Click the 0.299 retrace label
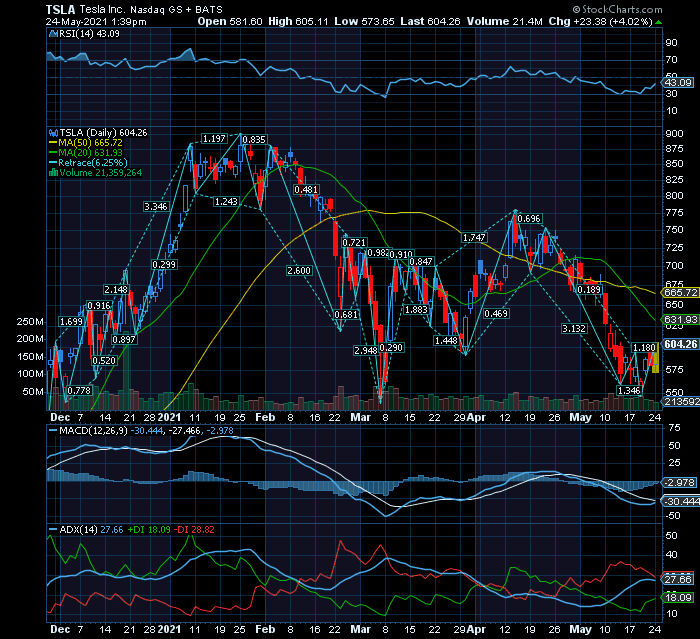 [x=164, y=264]
